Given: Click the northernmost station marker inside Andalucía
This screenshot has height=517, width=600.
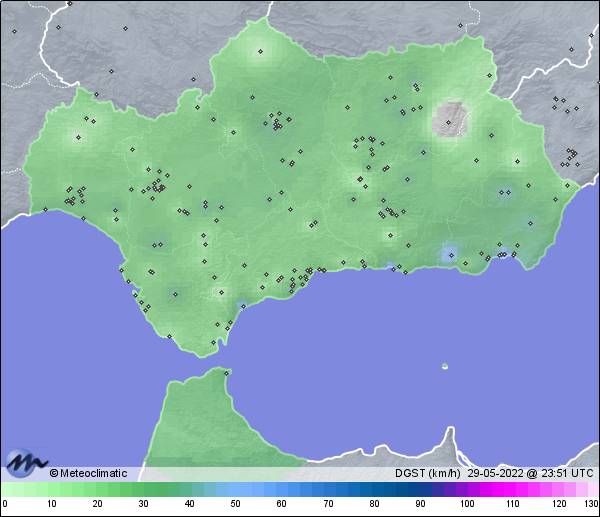Looking at the screenshot, I should click(x=261, y=51).
